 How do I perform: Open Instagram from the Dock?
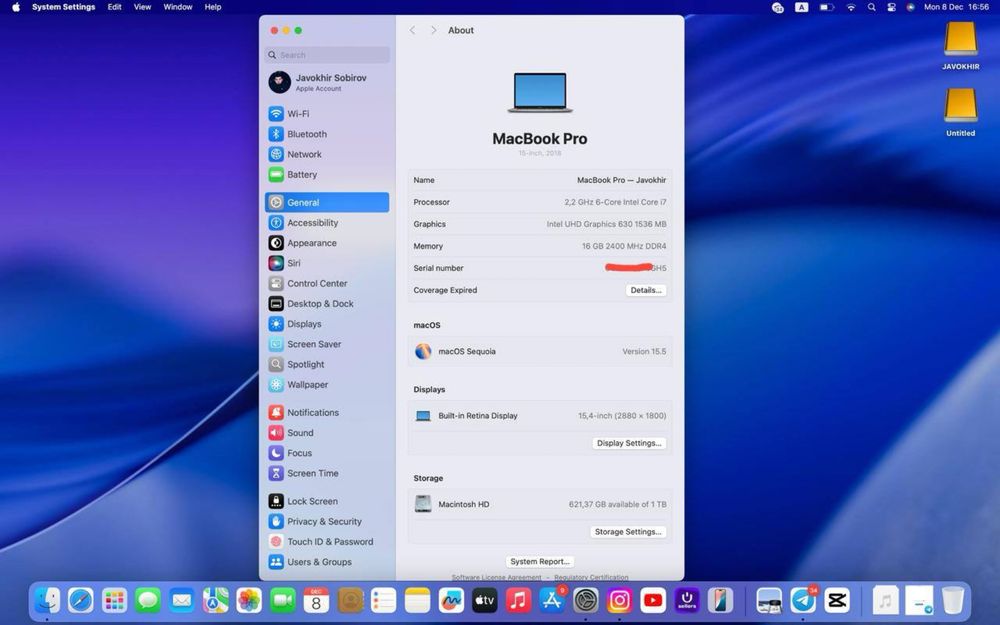click(x=619, y=600)
